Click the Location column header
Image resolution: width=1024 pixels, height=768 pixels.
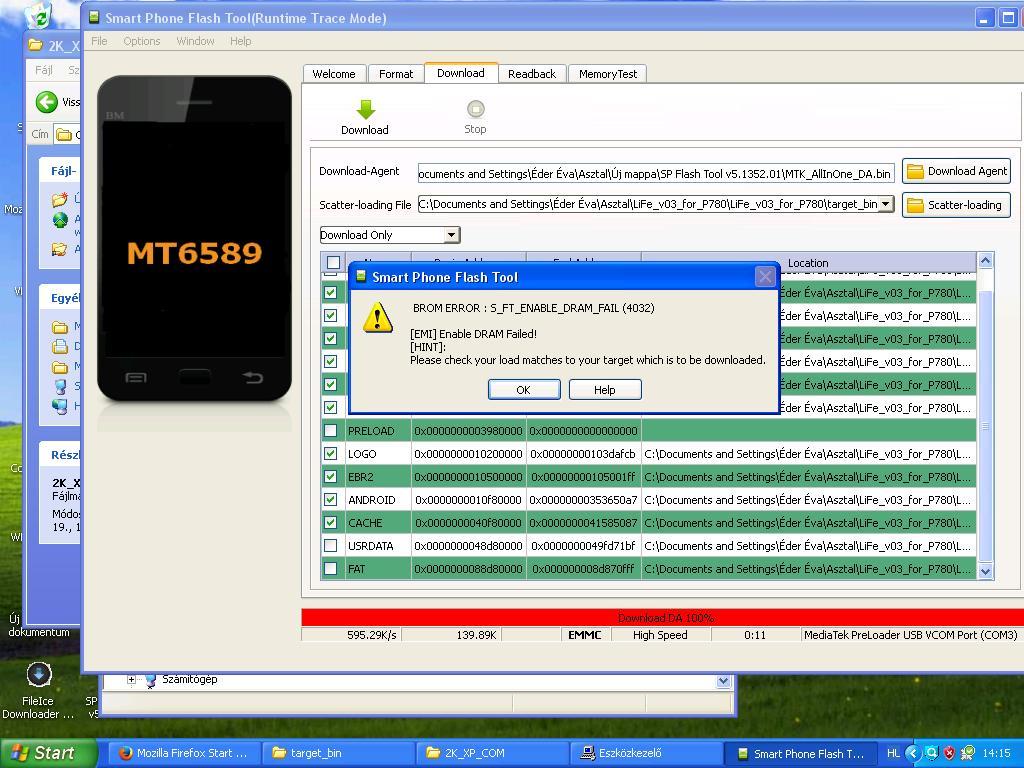coord(808,263)
